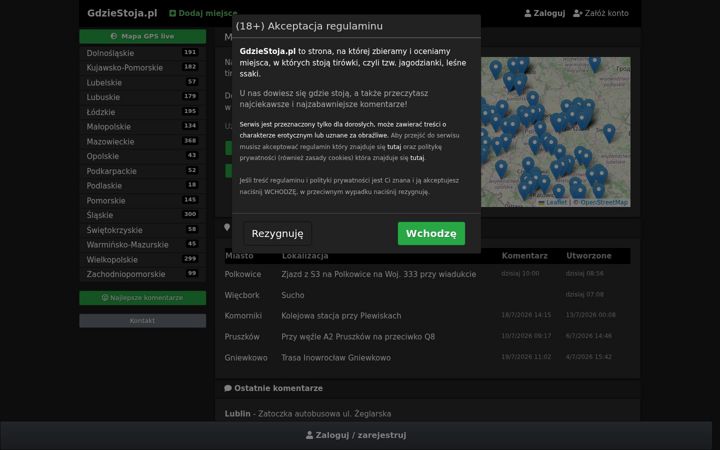Open the Pruszków city entry
The image size is (720, 450).
click(x=242, y=337)
